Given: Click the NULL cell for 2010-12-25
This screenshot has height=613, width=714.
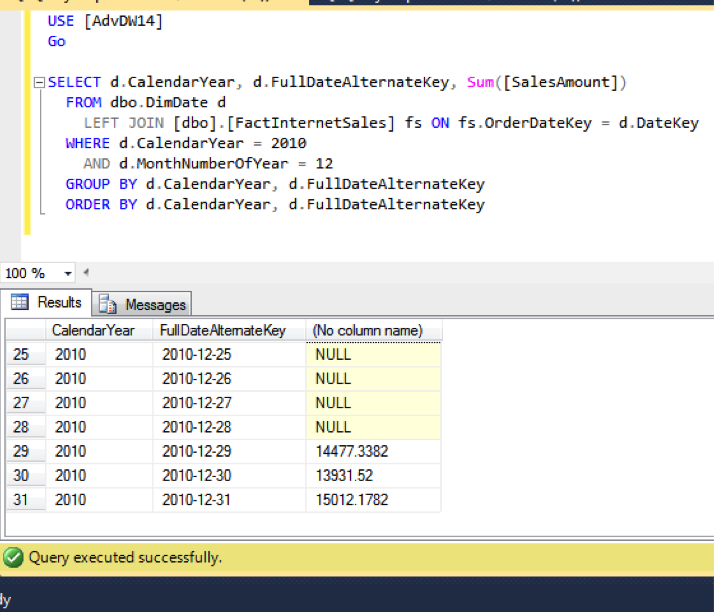Looking at the screenshot, I should click(373, 354).
